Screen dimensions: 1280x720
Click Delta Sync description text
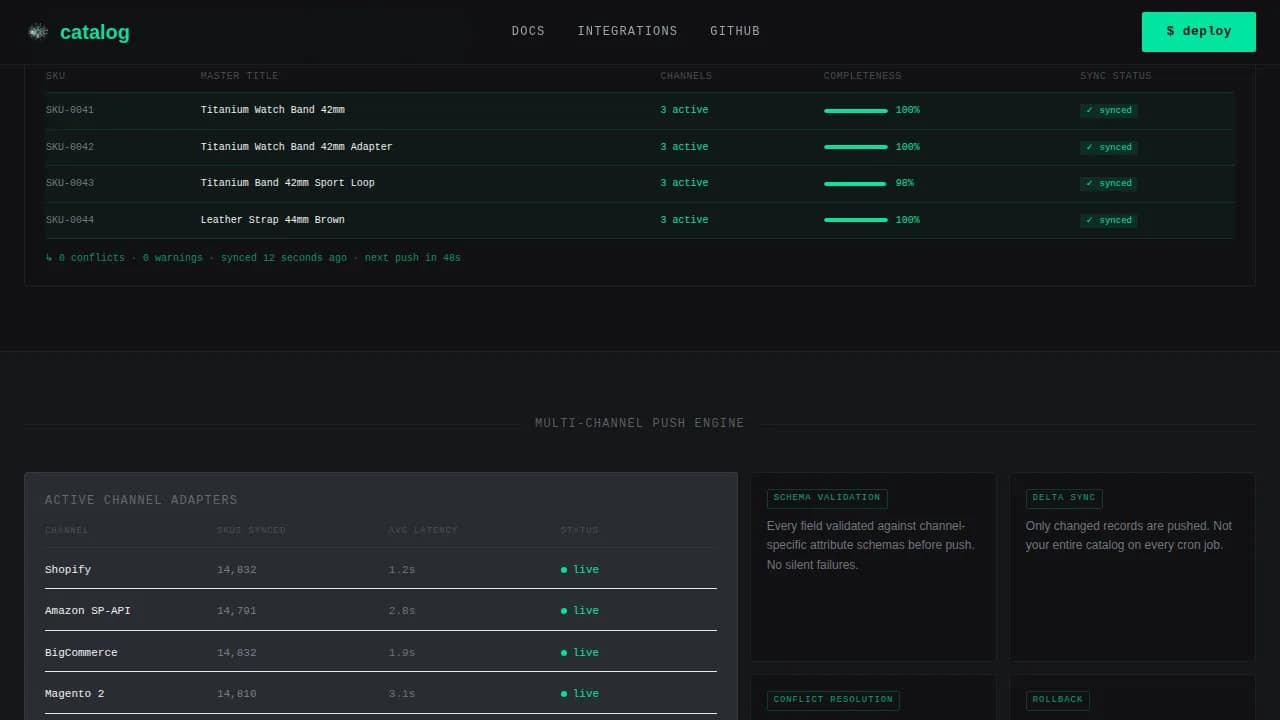coord(1129,535)
